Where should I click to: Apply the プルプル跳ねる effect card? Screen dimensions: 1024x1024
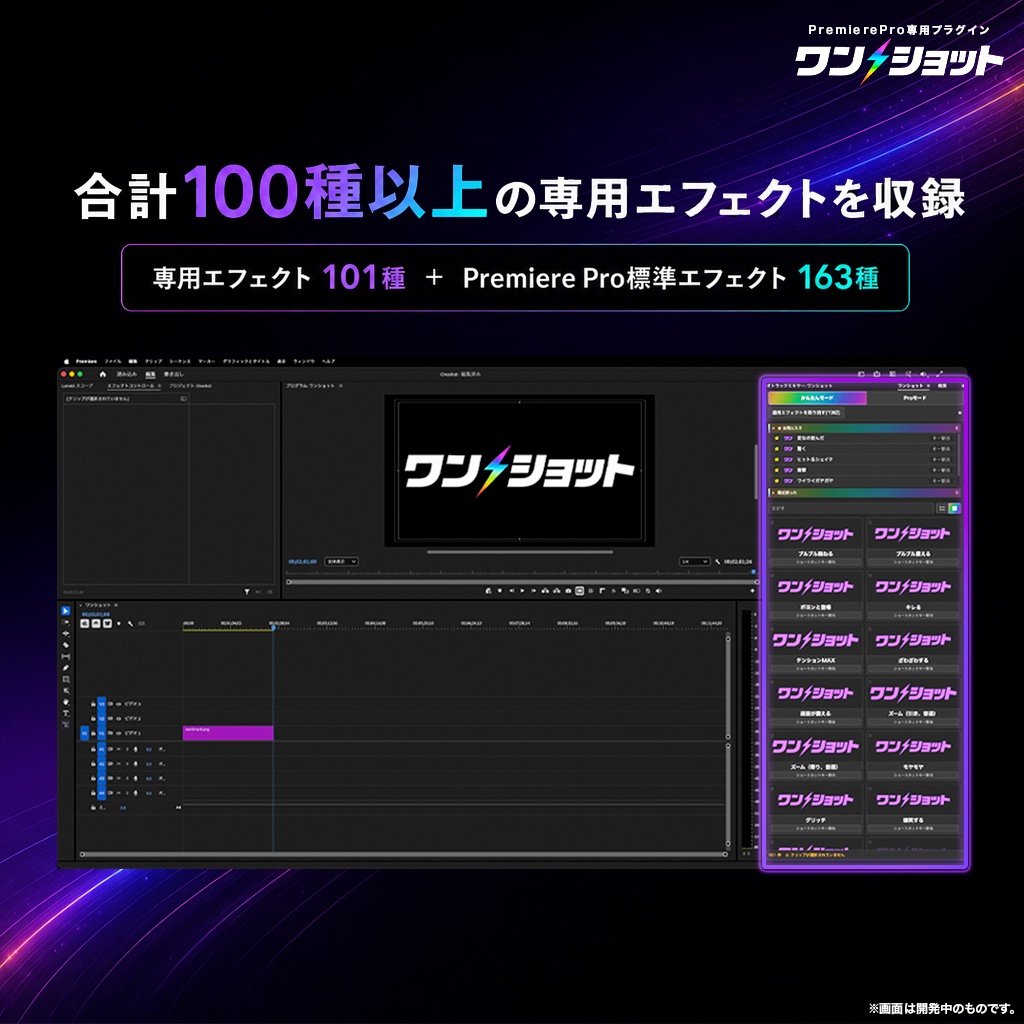tap(816, 542)
